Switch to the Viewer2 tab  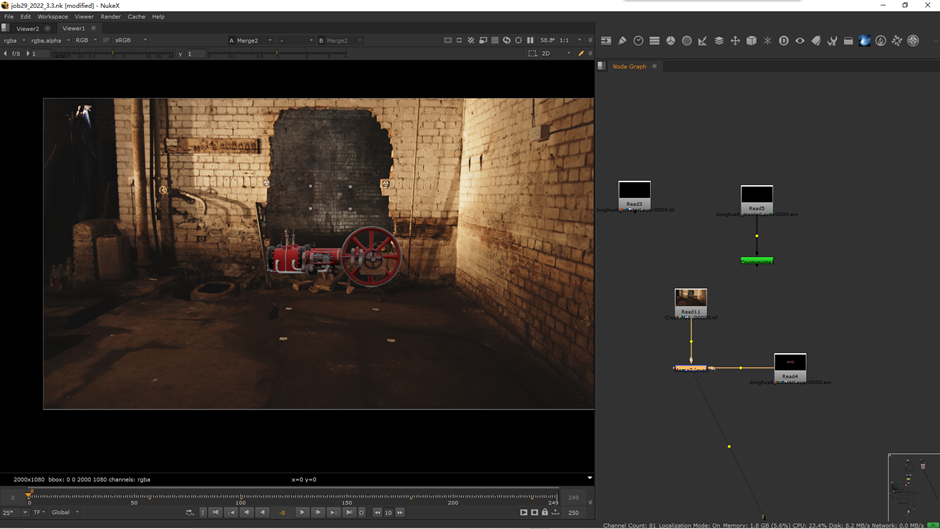pos(28,28)
